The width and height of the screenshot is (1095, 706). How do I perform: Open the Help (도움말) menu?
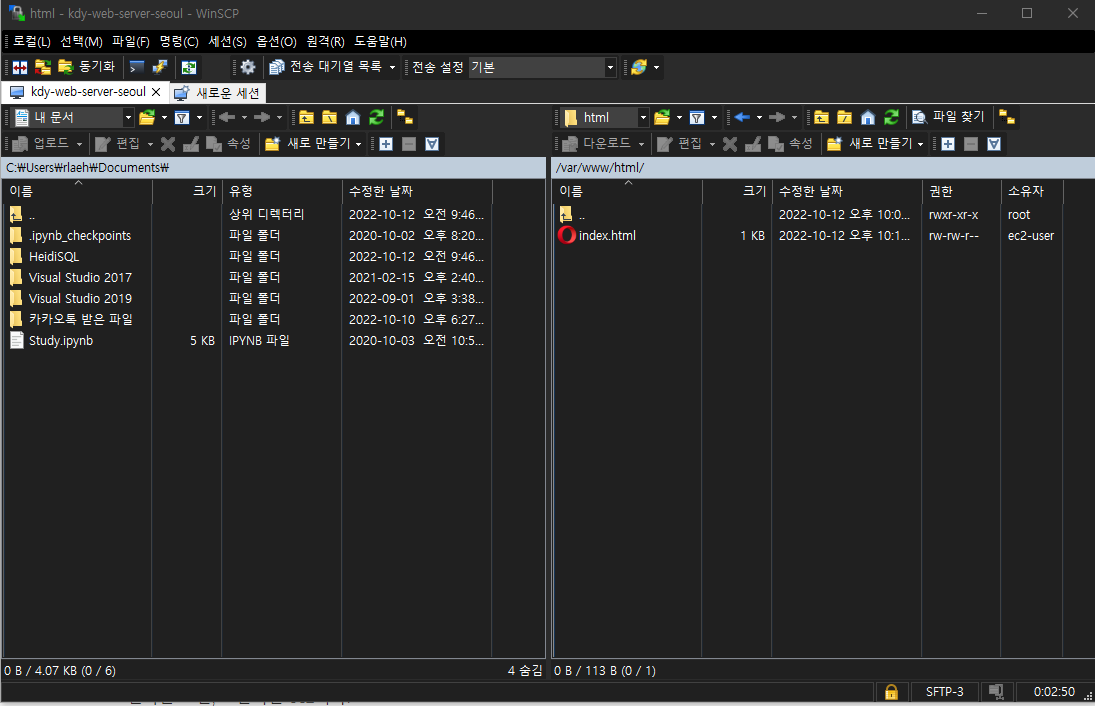coord(380,42)
